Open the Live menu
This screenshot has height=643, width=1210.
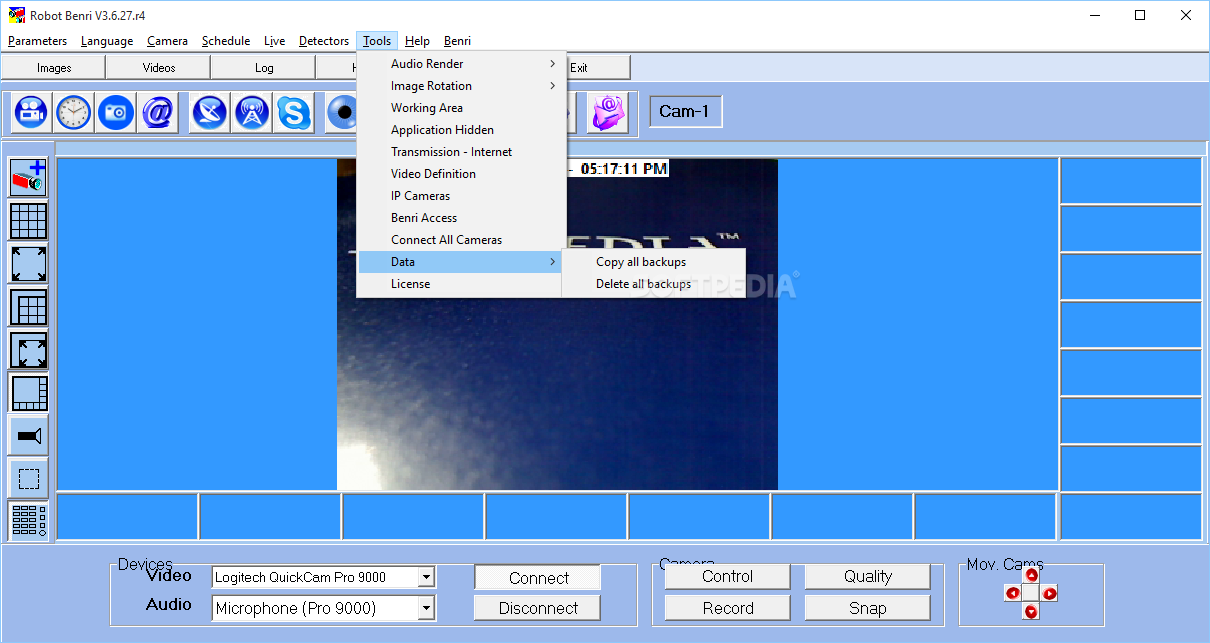(x=275, y=41)
